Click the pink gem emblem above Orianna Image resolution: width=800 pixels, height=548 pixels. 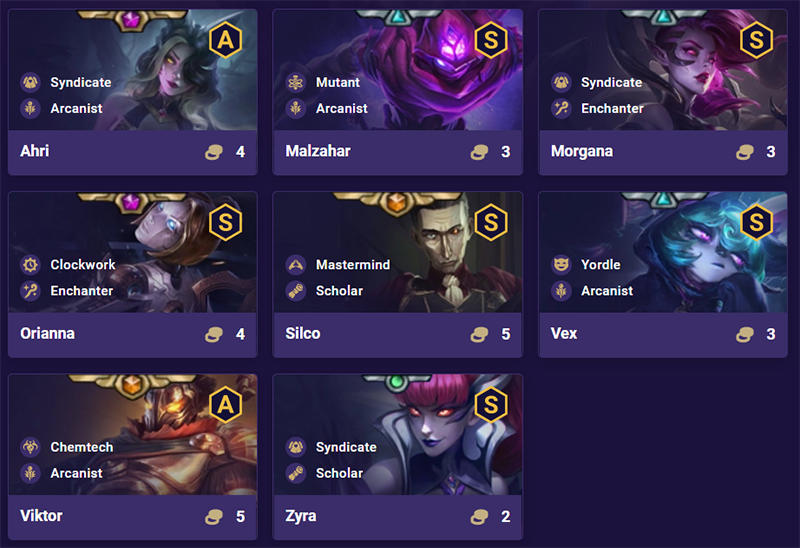pos(131,202)
